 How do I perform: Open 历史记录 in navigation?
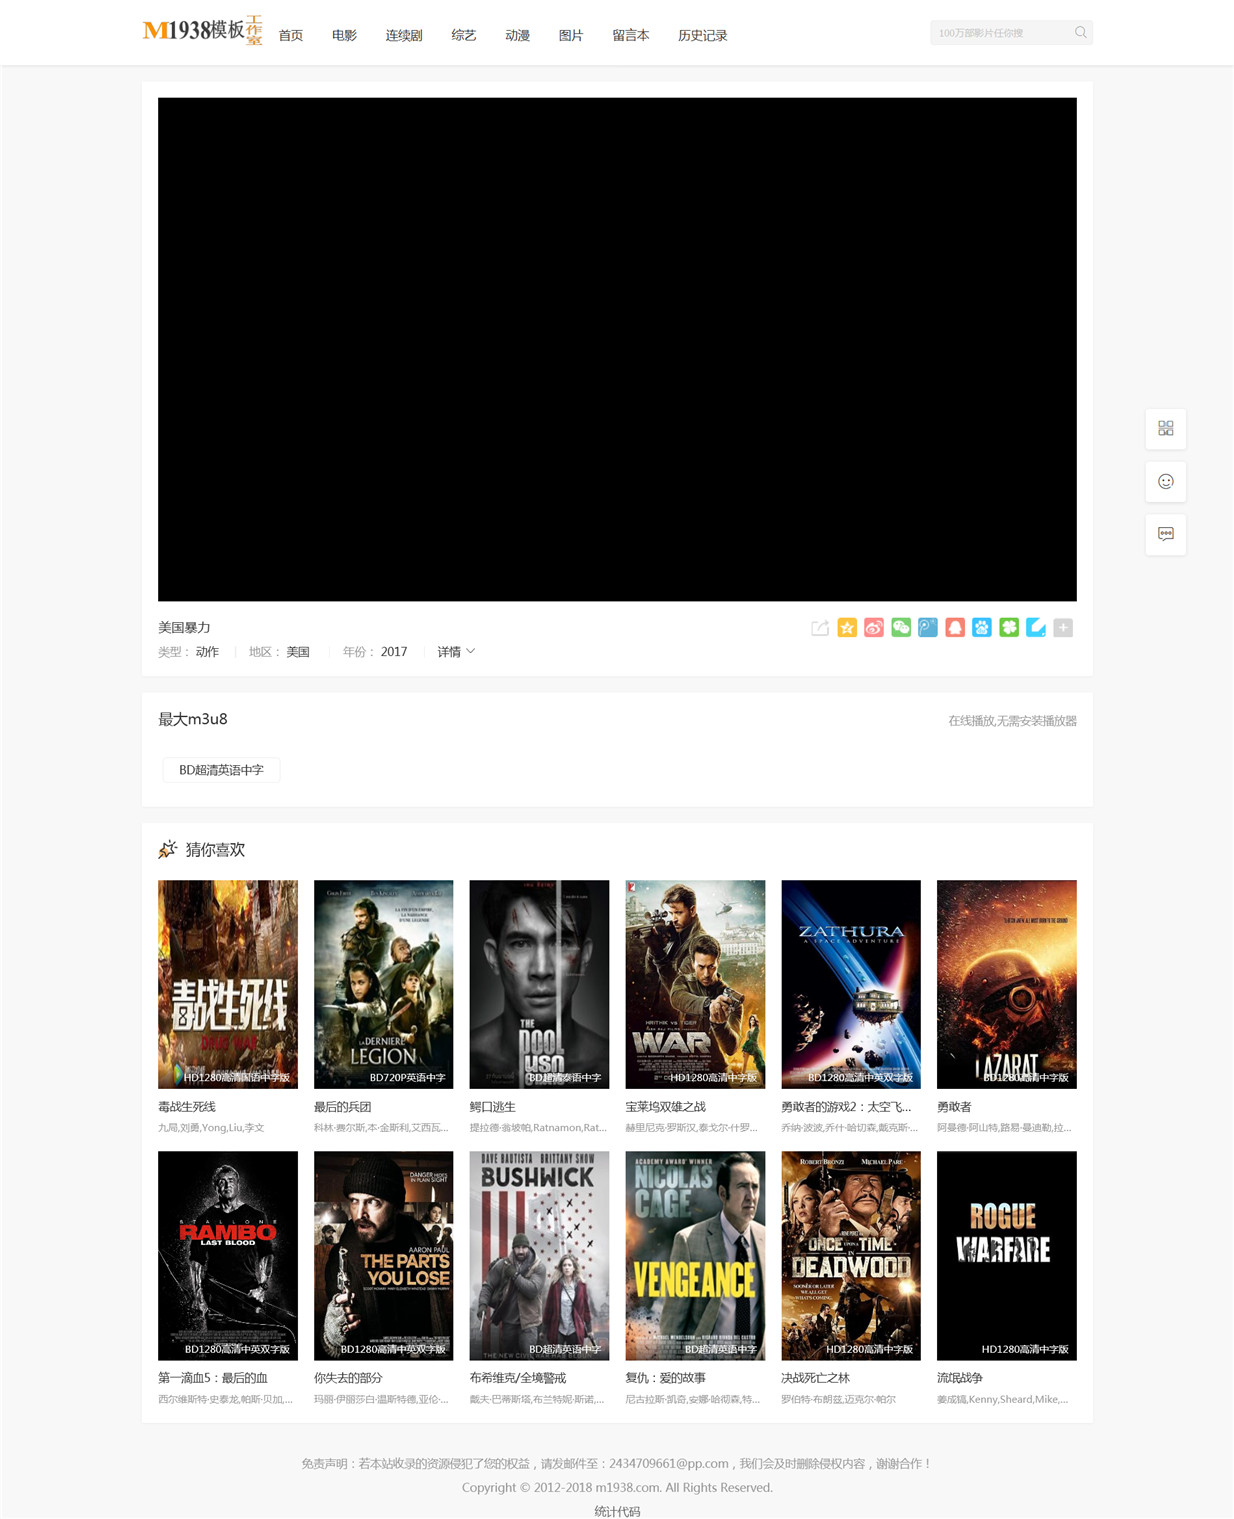pos(703,35)
